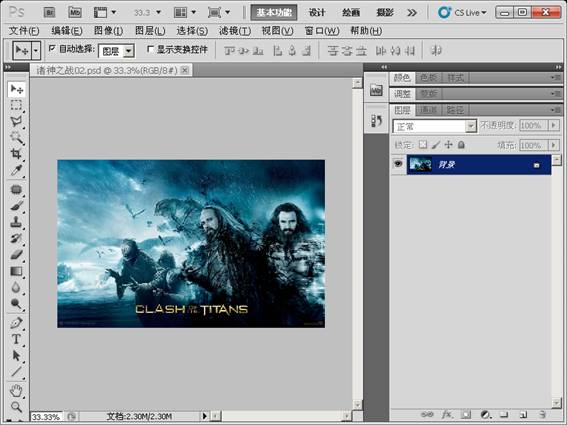This screenshot has height=425, width=567.
Task: Open the 不透明度 slider arrow
Action: tap(554, 126)
